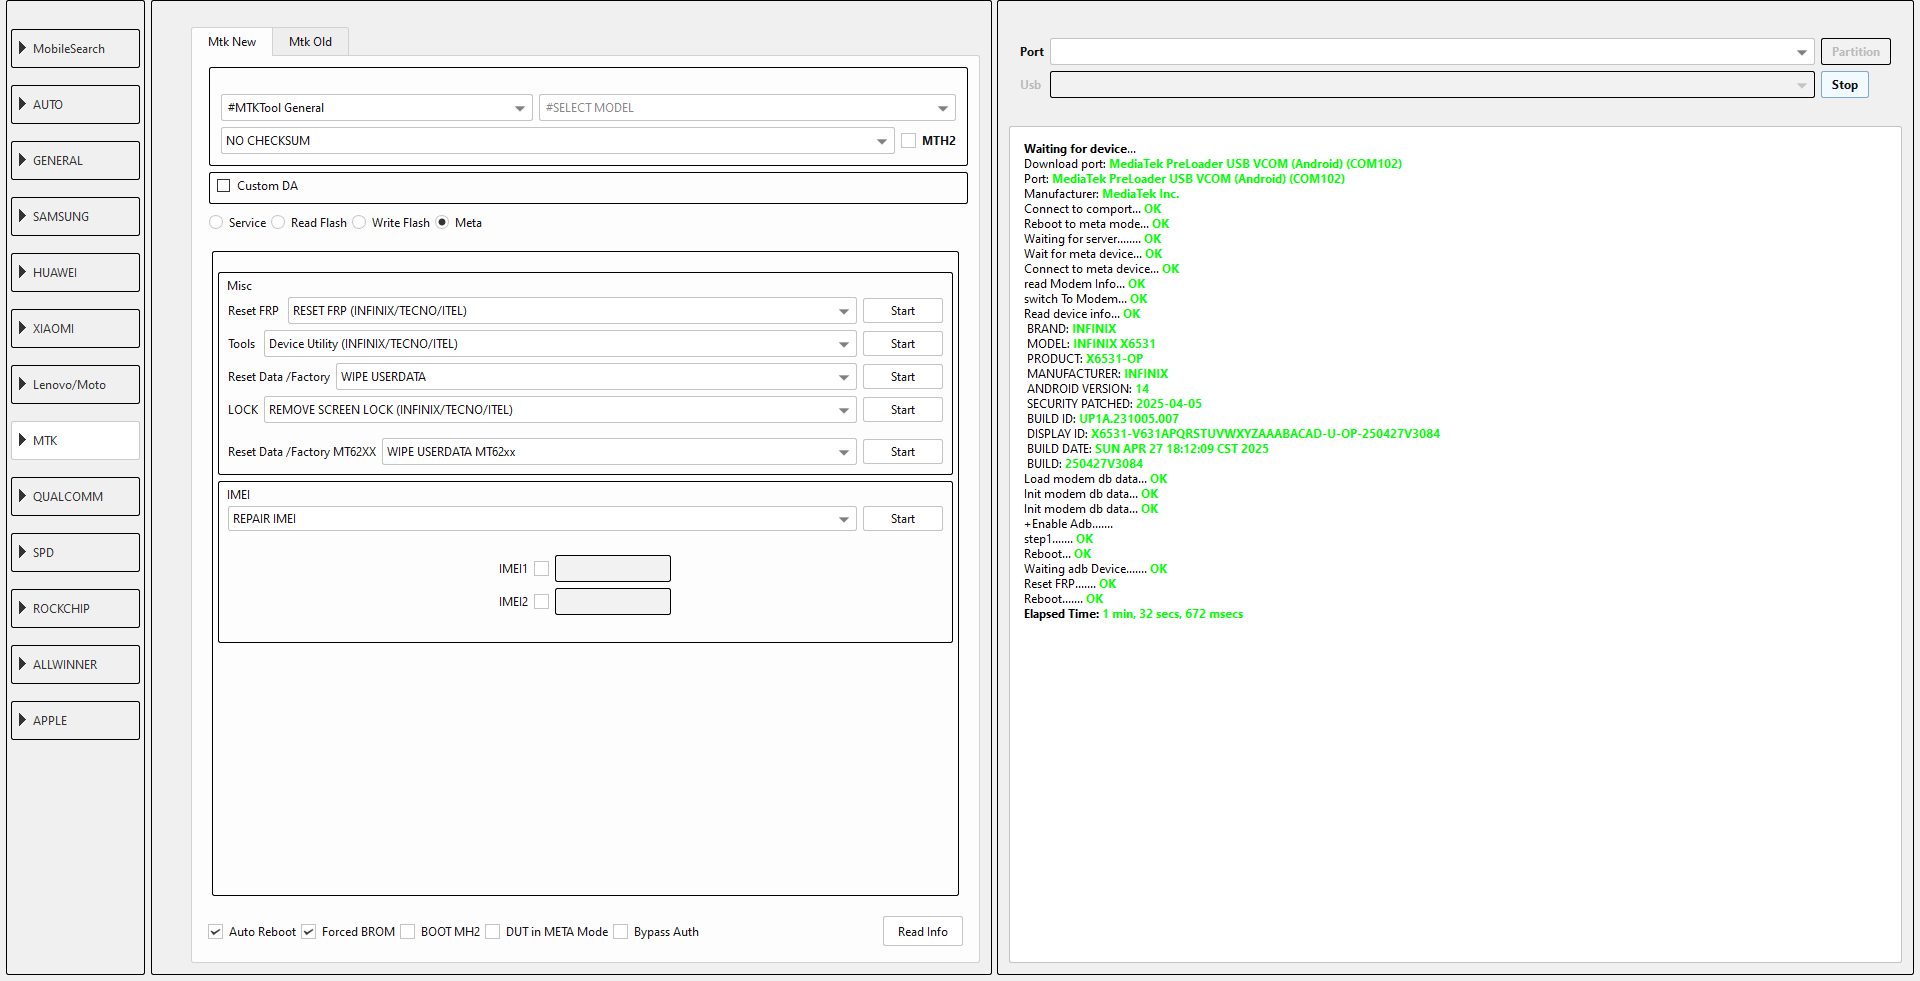The height and width of the screenshot is (981, 1920).
Task: Select the Service radio button
Action: [216, 222]
